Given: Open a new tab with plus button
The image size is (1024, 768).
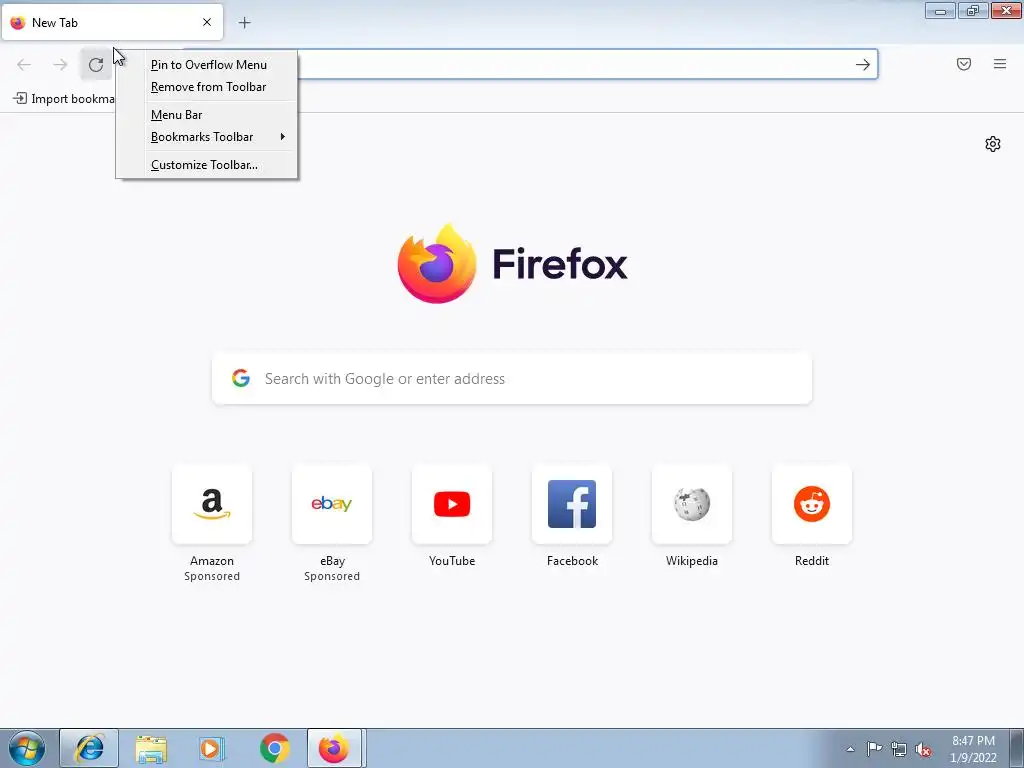Looking at the screenshot, I should pyautogui.click(x=244, y=23).
